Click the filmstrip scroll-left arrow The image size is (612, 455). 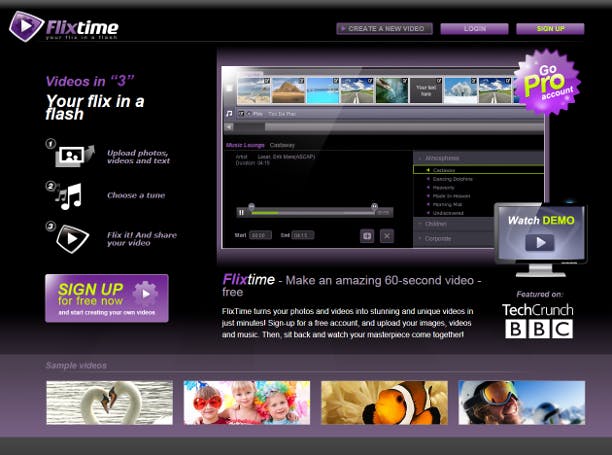[229, 127]
